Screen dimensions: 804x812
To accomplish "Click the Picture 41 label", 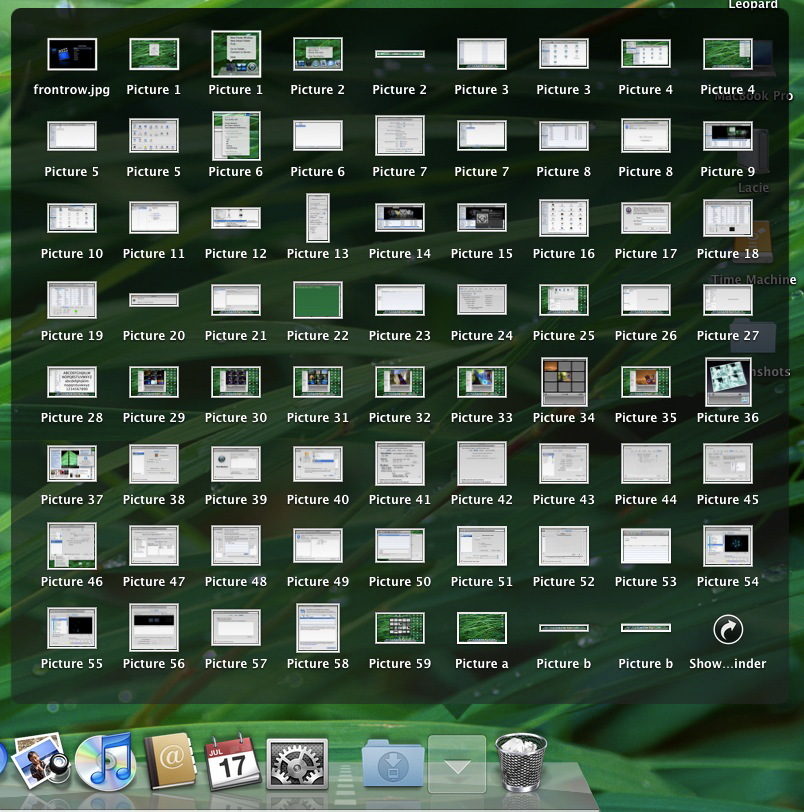I will point(400,499).
